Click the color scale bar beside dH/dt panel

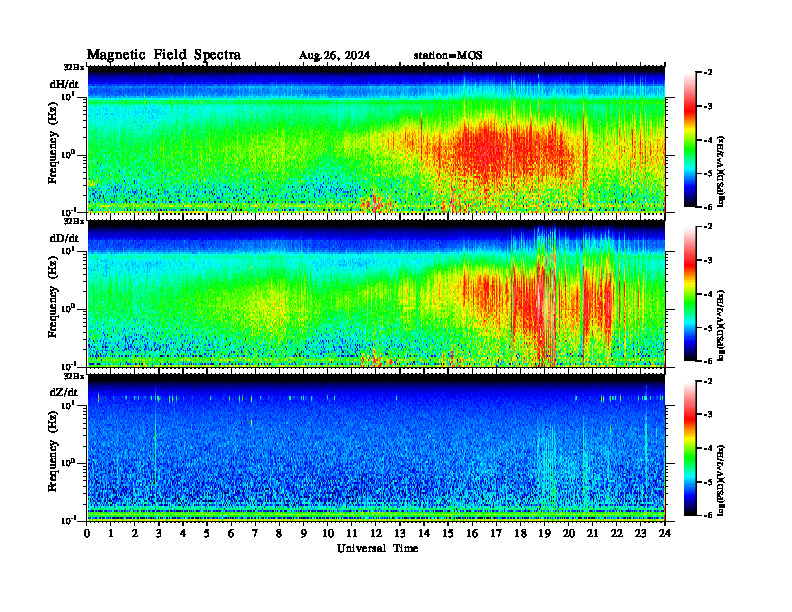coord(689,140)
